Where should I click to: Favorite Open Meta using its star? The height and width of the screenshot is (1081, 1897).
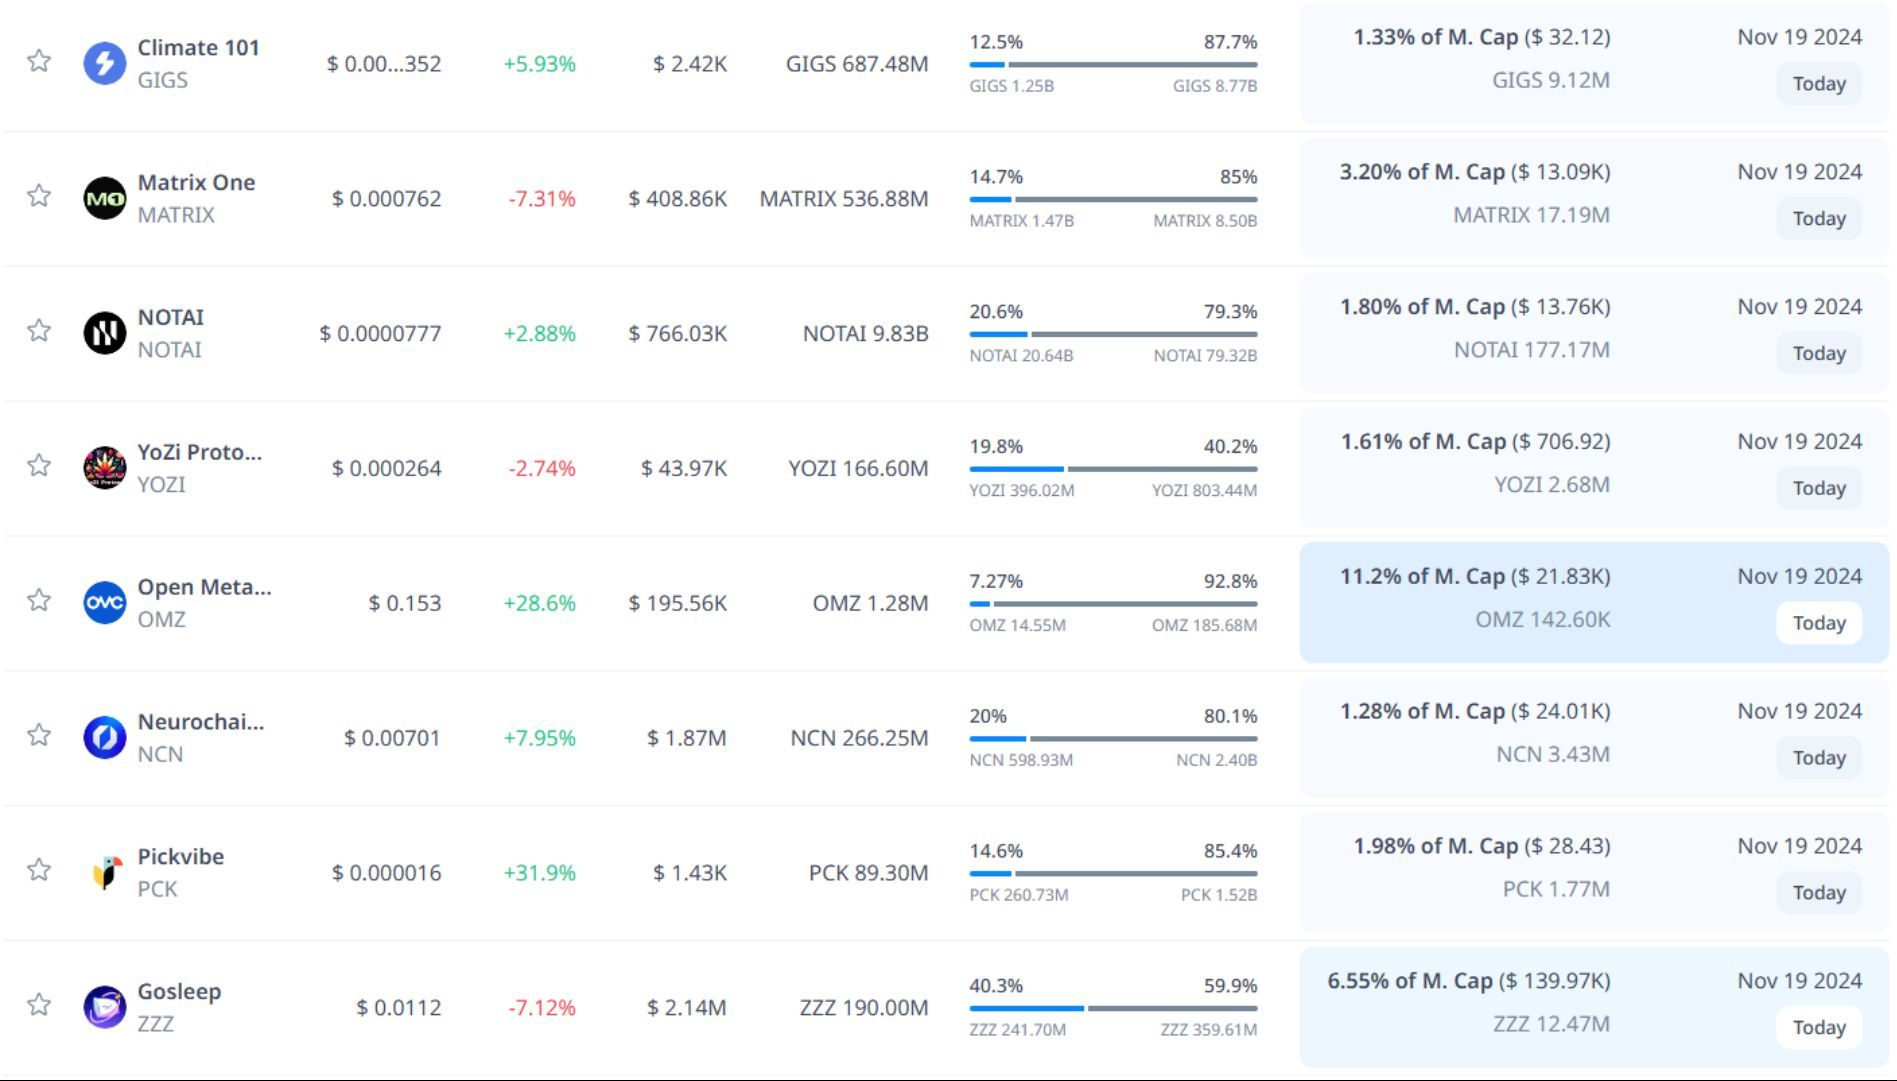tap(39, 600)
